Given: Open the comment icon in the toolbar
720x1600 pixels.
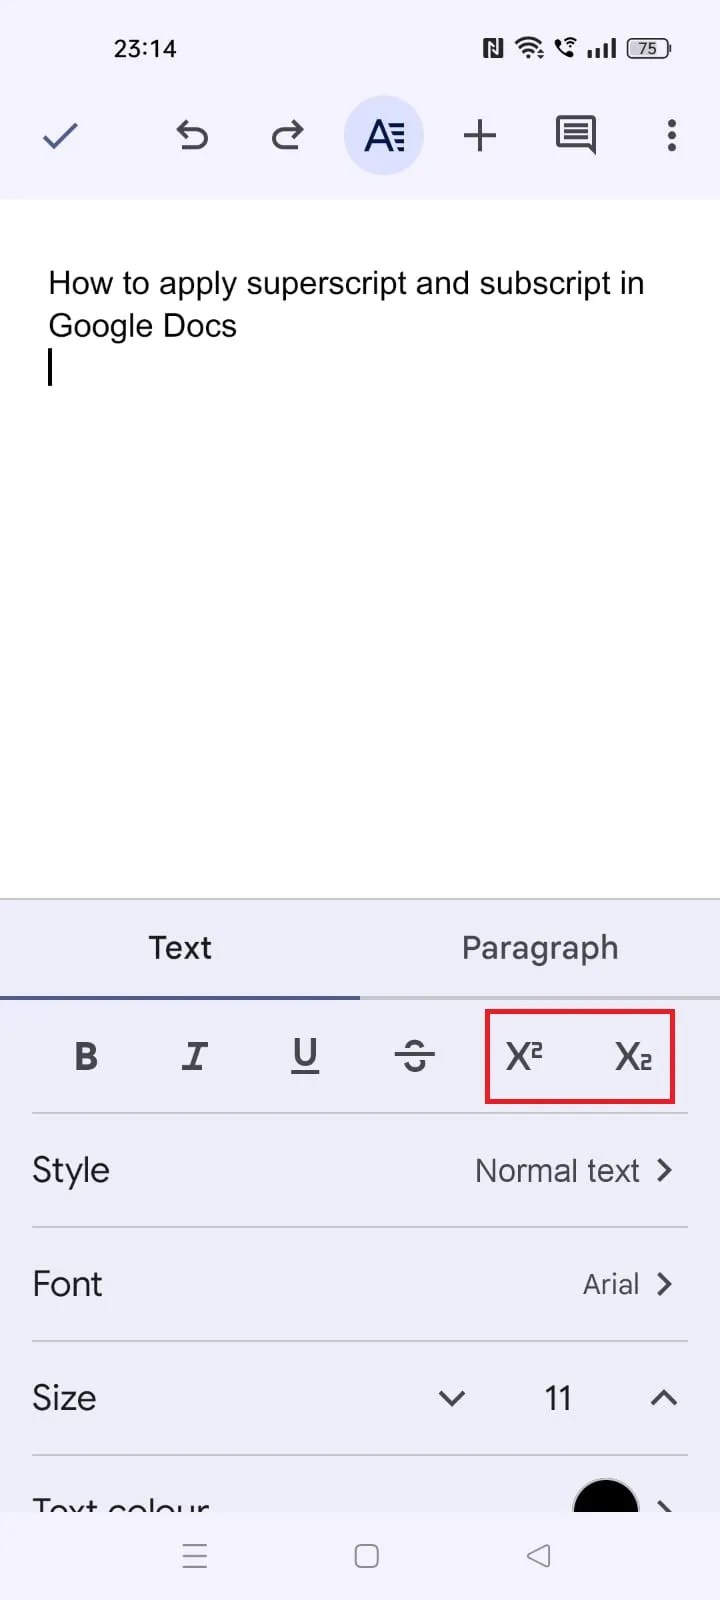Looking at the screenshot, I should [x=576, y=135].
